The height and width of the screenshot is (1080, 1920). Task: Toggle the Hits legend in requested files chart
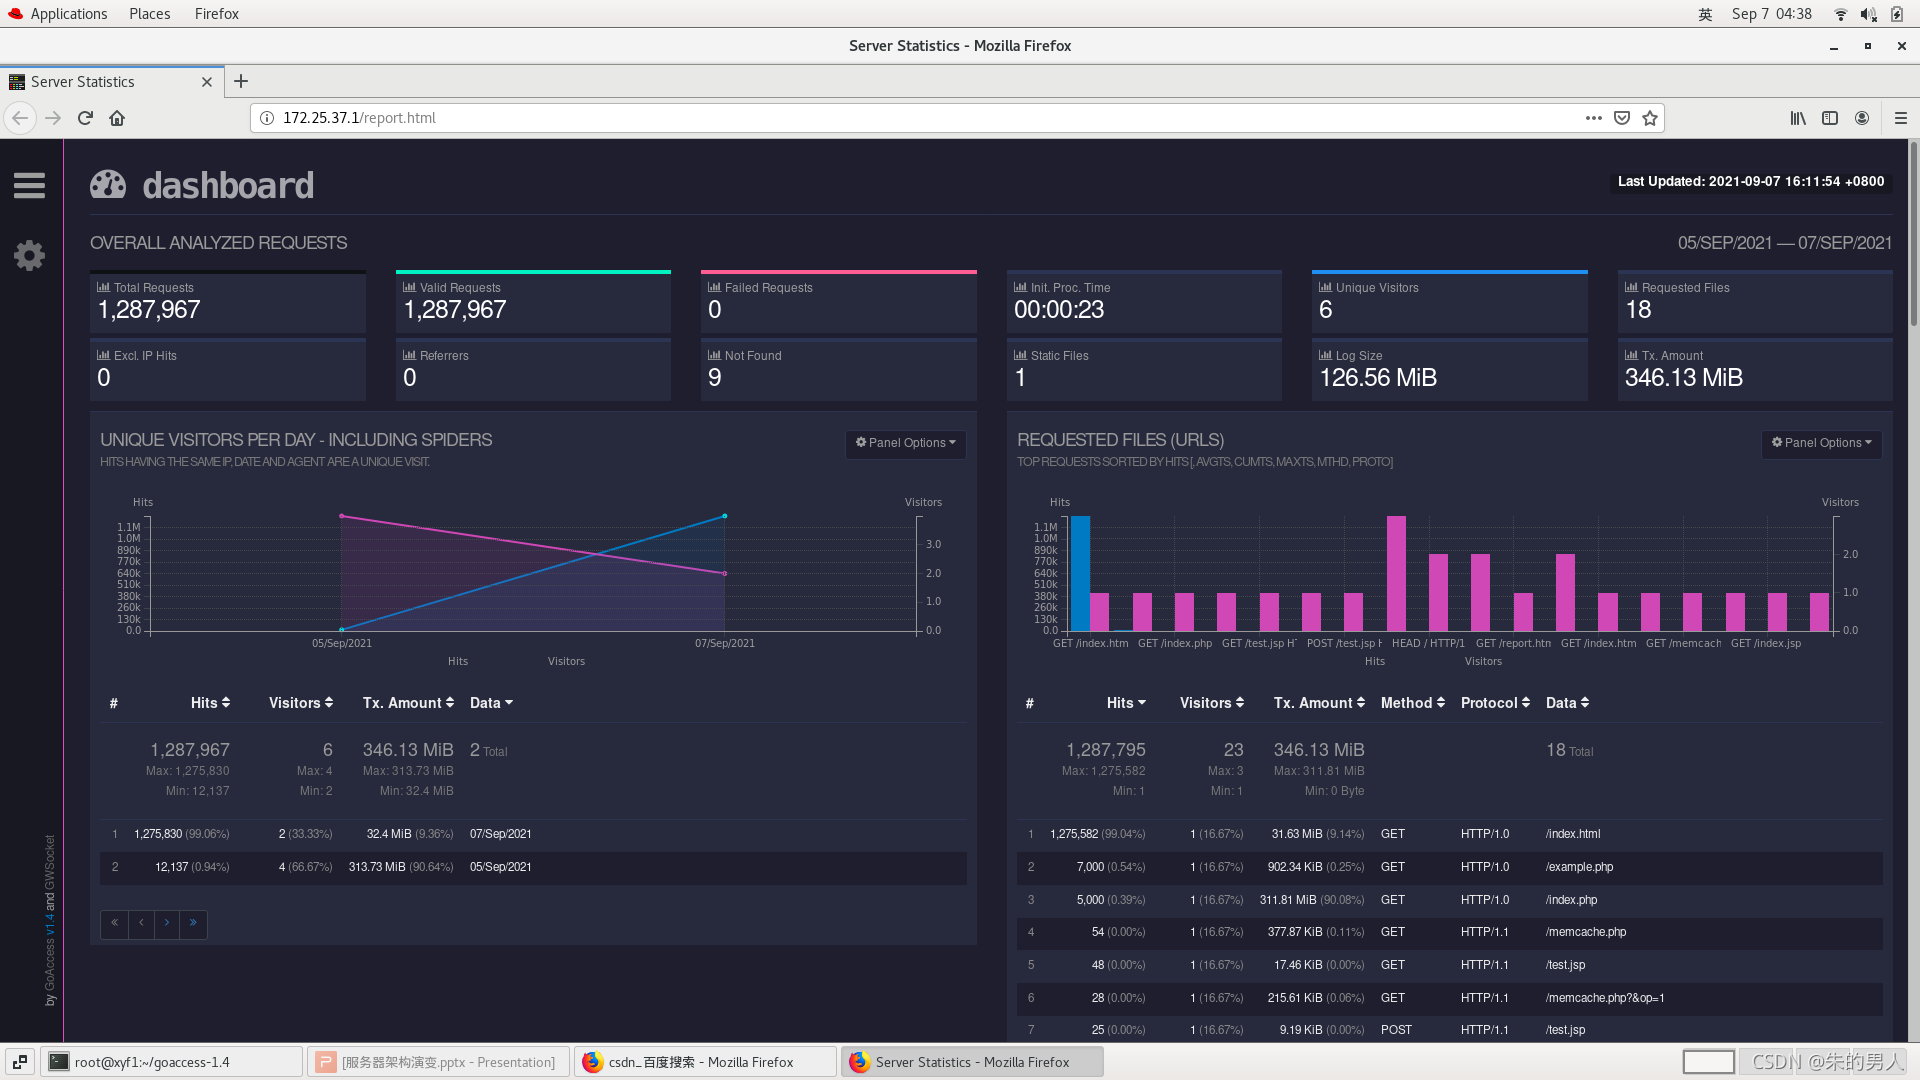tap(1375, 661)
